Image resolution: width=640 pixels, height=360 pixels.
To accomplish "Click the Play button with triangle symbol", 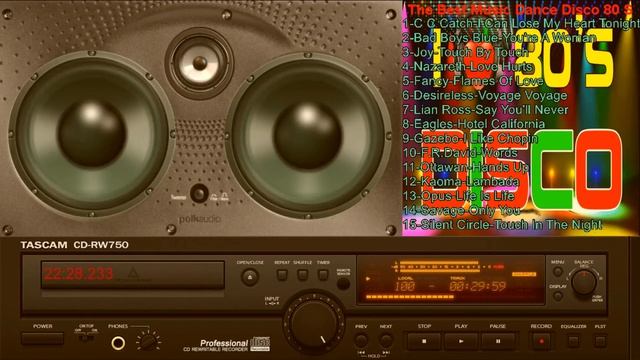I will [x=461, y=341].
